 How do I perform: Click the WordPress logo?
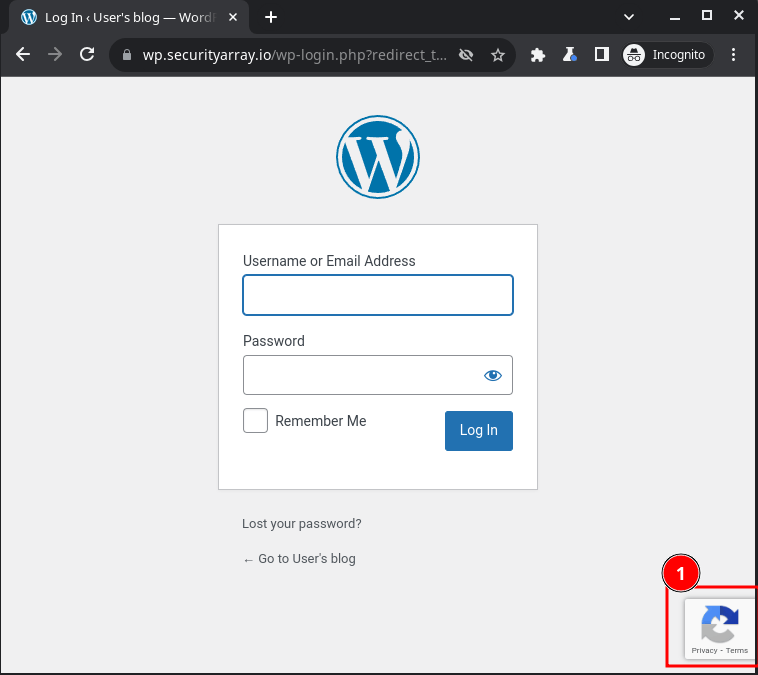(x=378, y=157)
